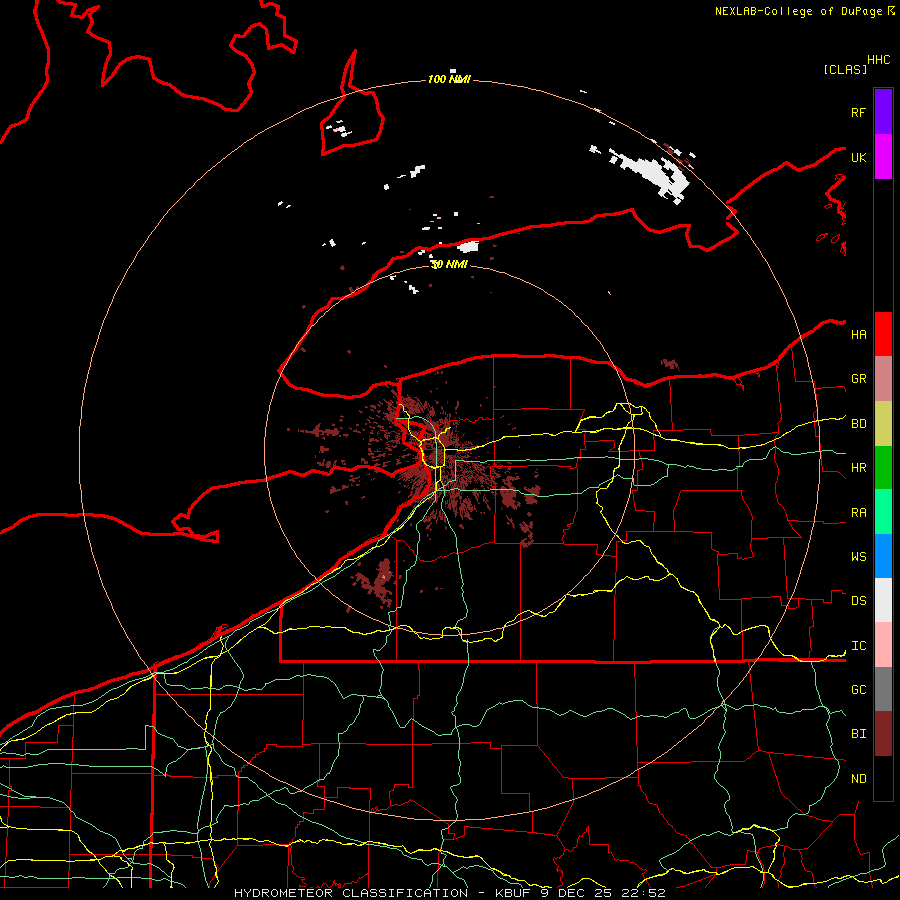Image resolution: width=900 pixels, height=900 pixels.
Task: Click the UK magenta legend color swatch
Action: pos(883,157)
